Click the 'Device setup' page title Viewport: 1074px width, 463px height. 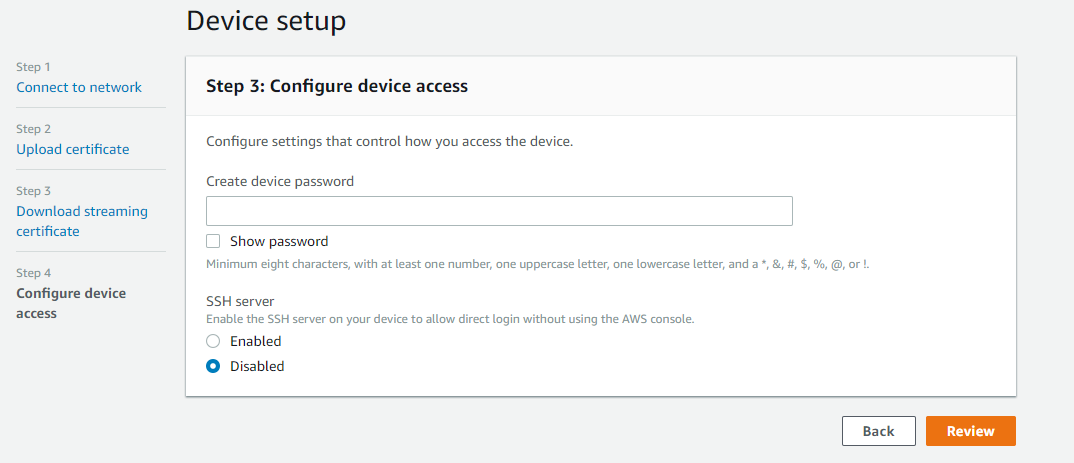[266, 20]
